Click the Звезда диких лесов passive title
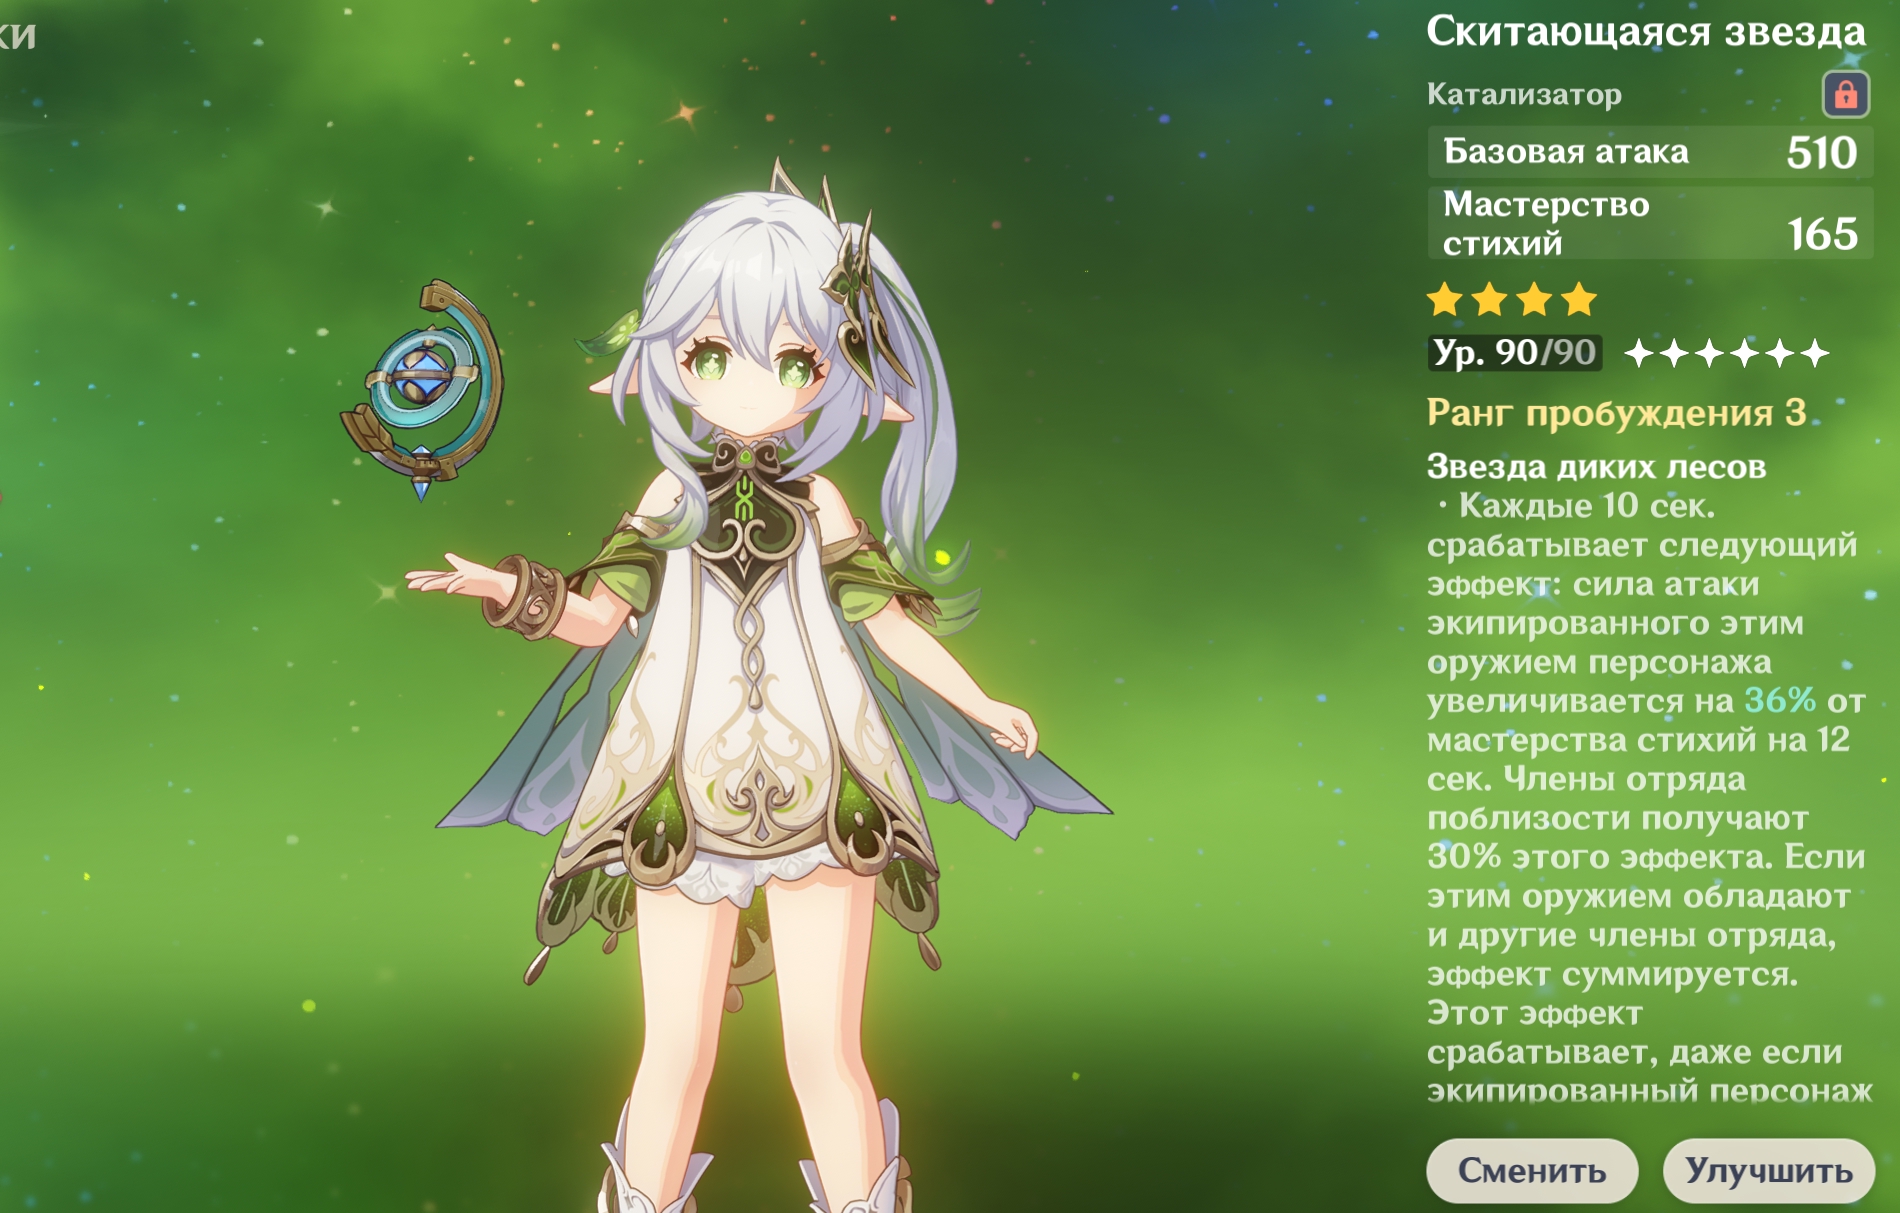The width and height of the screenshot is (1900, 1213). (1596, 466)
